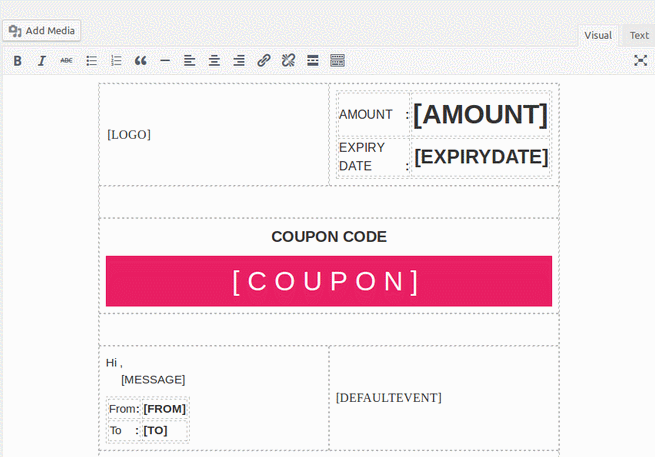Switch to the Visual editor tab
Image resolution: width=655 pixels, height=457 pixels.
point(598,36)
